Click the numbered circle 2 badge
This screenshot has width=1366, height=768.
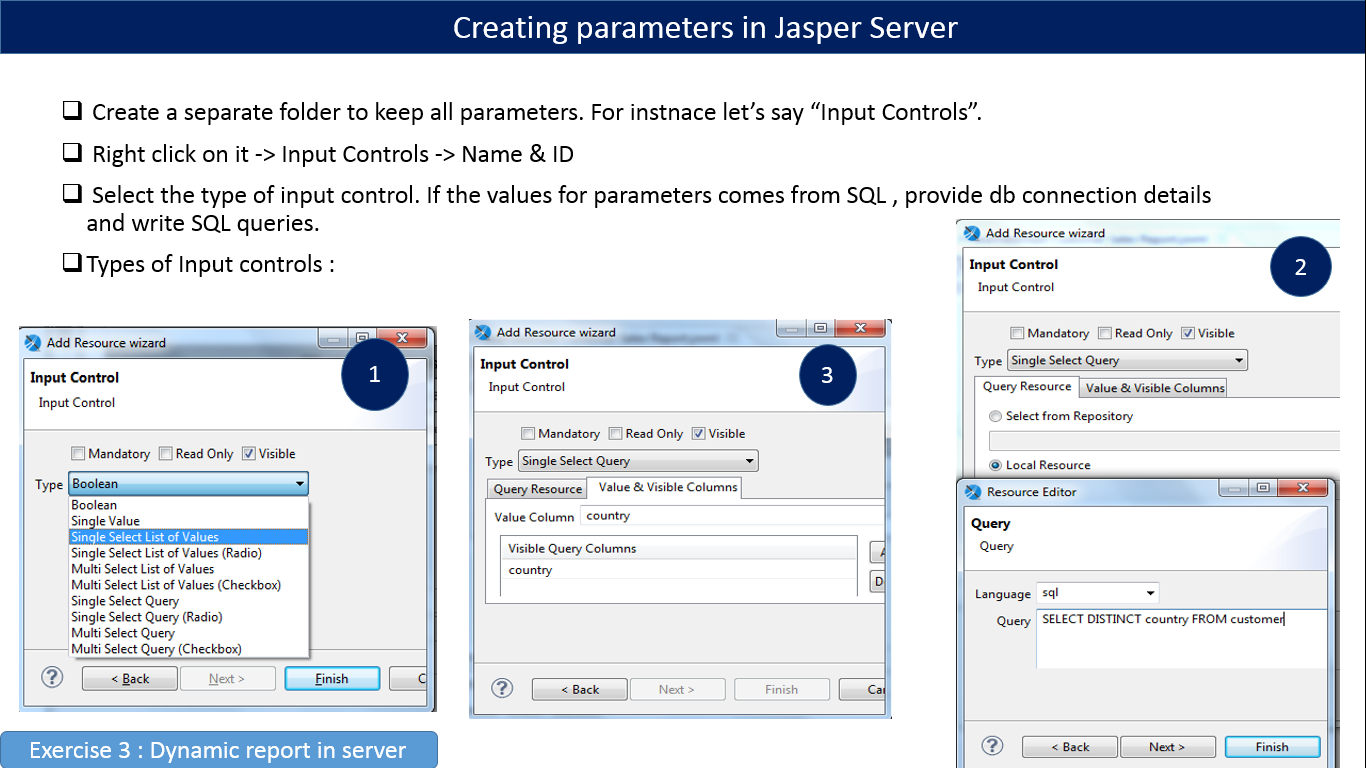pos(1301,267)
